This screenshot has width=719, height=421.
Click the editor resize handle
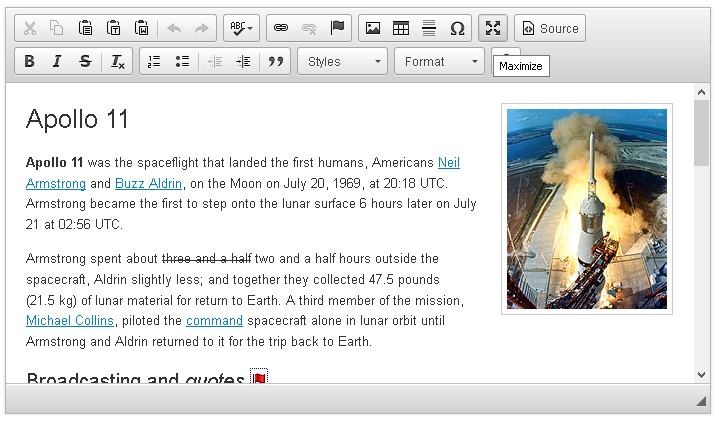click(x=701, y=401)
